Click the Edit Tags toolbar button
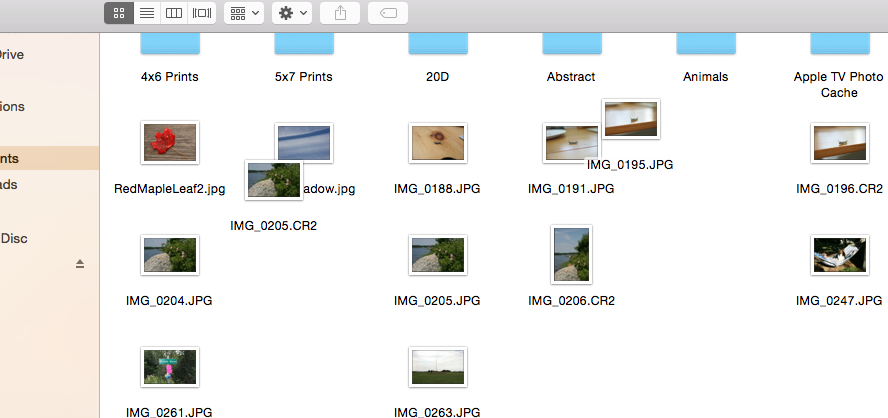This screenshot has height=418, width=888. pyautogui.click(x=388, y=13)
